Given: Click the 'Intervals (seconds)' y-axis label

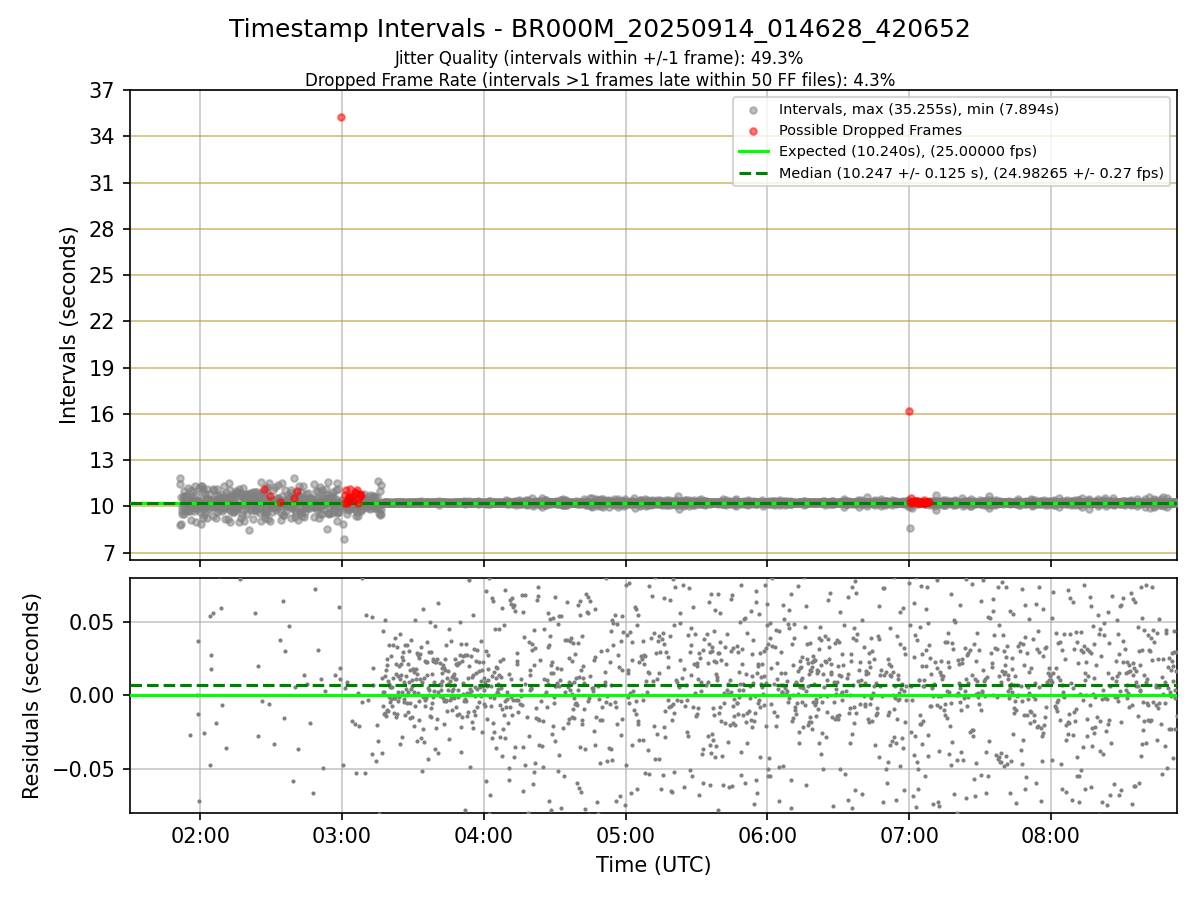Looking at the screenshot, I should [x=68, y=325].
